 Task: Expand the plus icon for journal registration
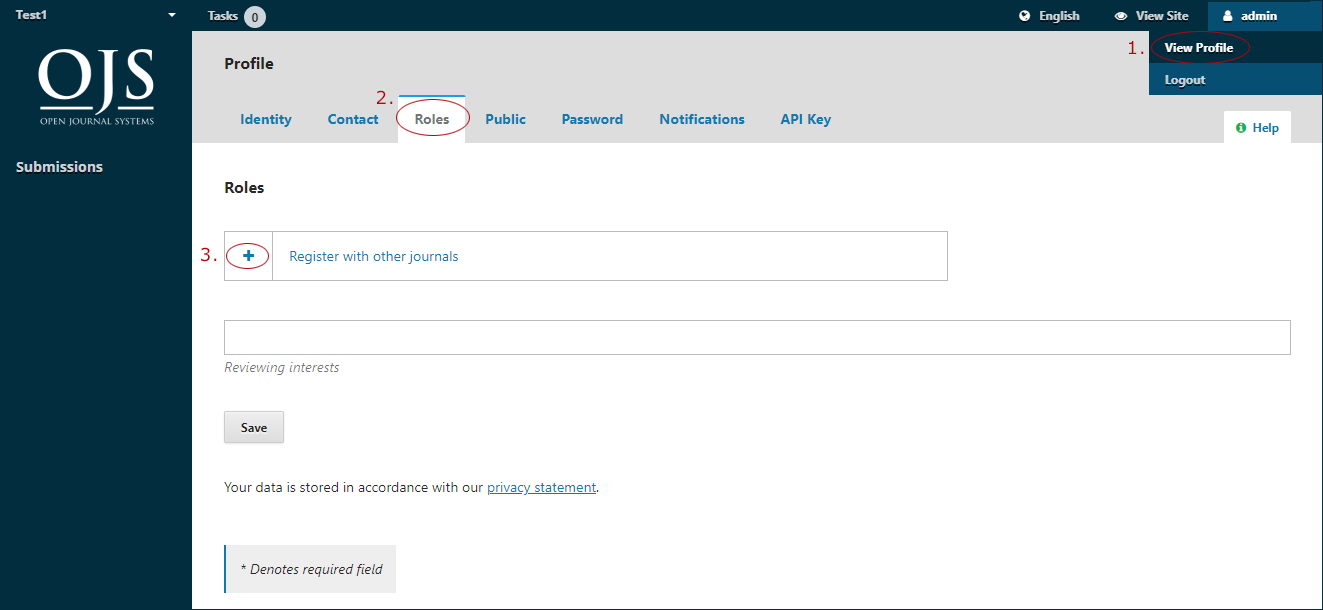249,256
